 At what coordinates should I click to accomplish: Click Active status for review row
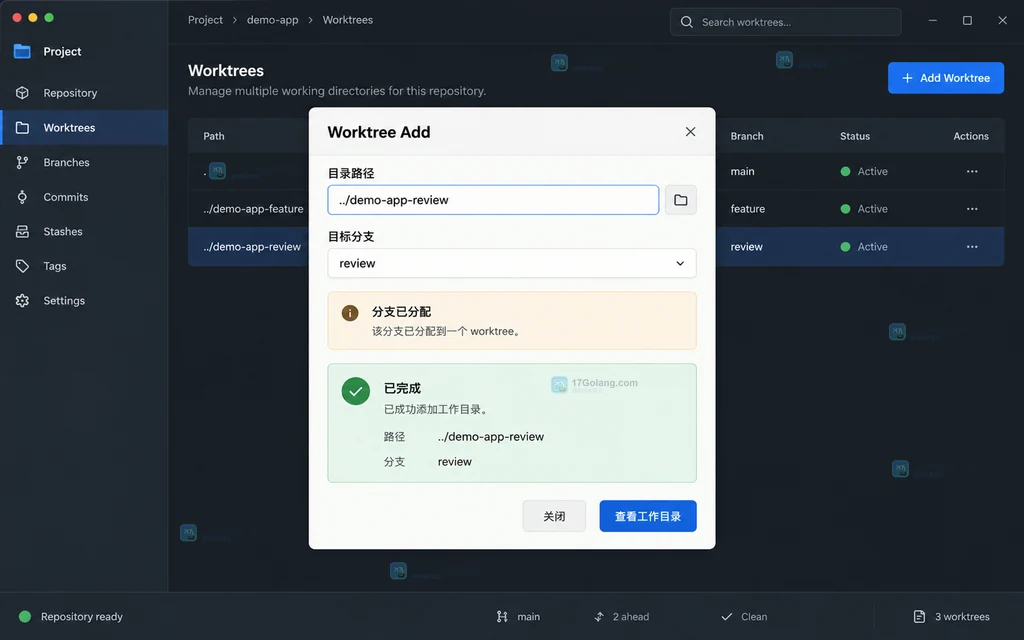(864, 247)
